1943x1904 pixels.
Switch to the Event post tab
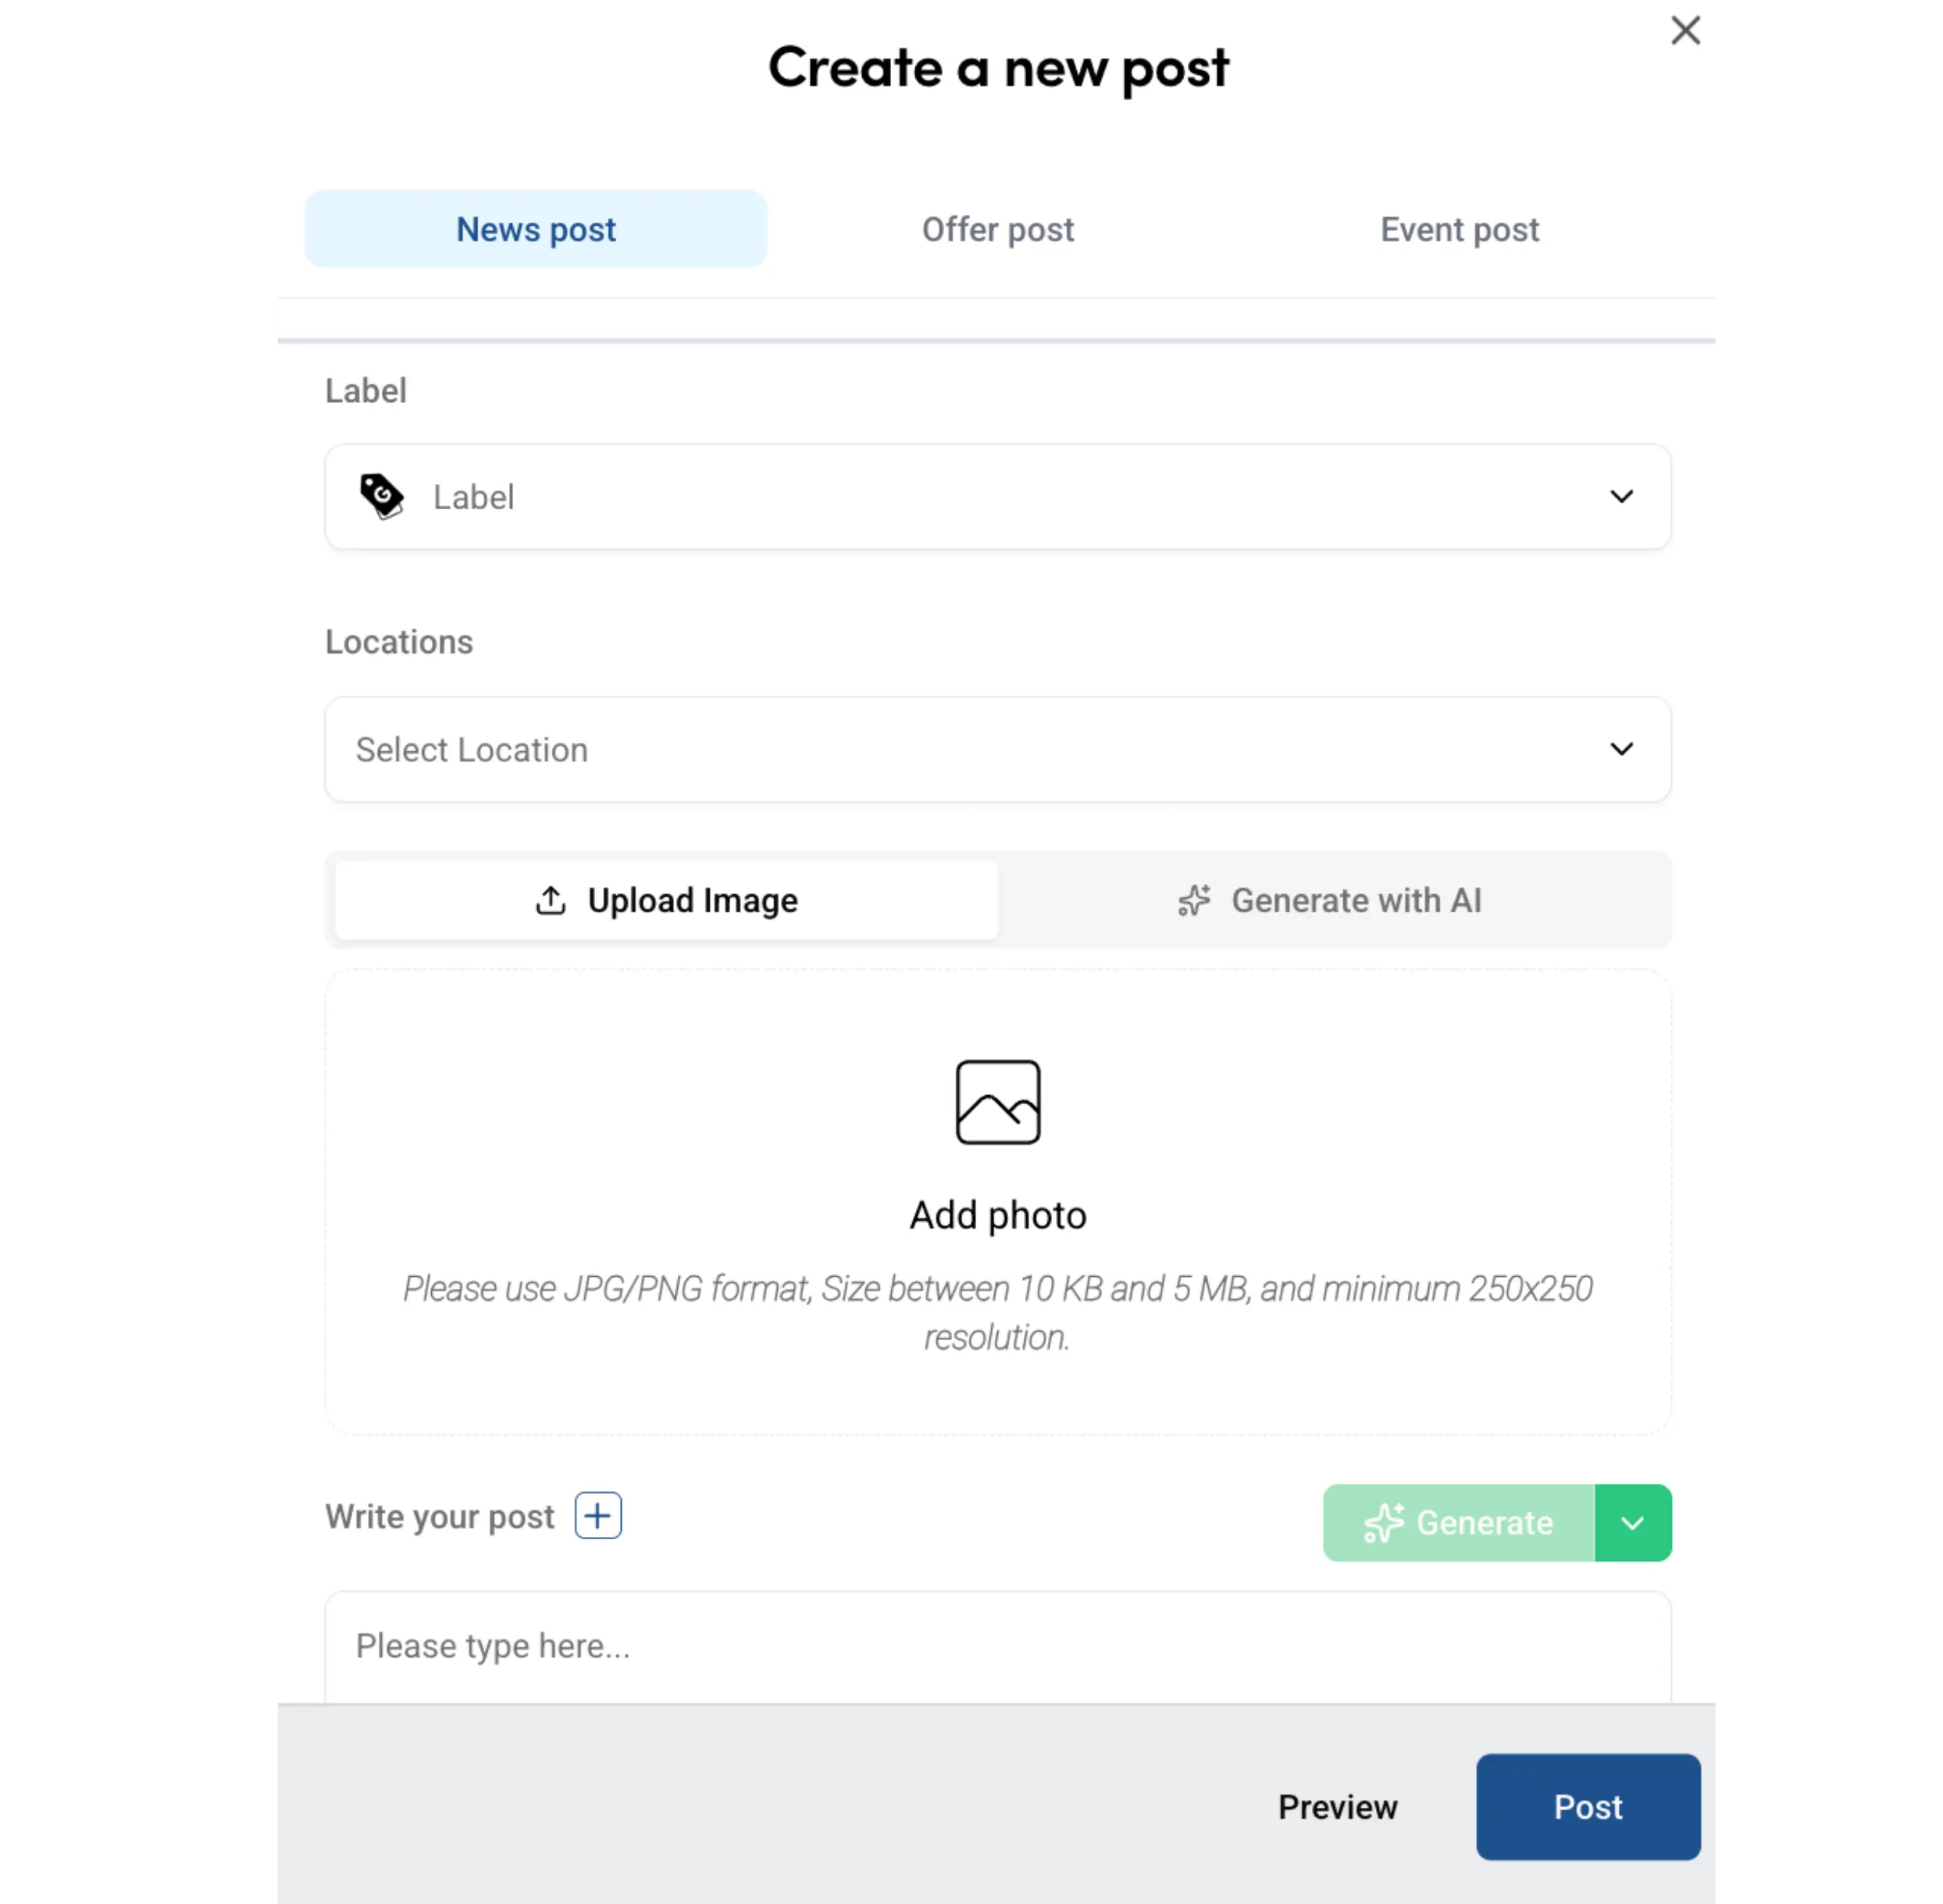tap(1459, 229)
